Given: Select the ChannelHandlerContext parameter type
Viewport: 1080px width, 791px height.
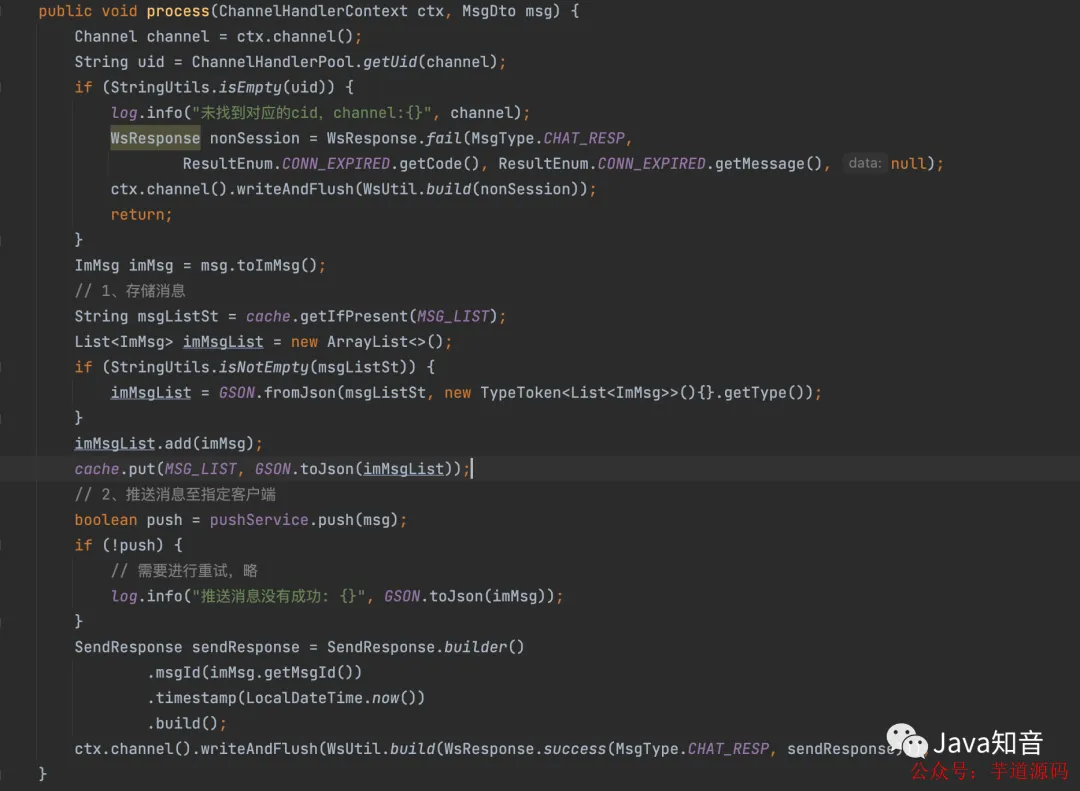Looking at the screenshot, I should pyautogui.click(x=313, y=11).
